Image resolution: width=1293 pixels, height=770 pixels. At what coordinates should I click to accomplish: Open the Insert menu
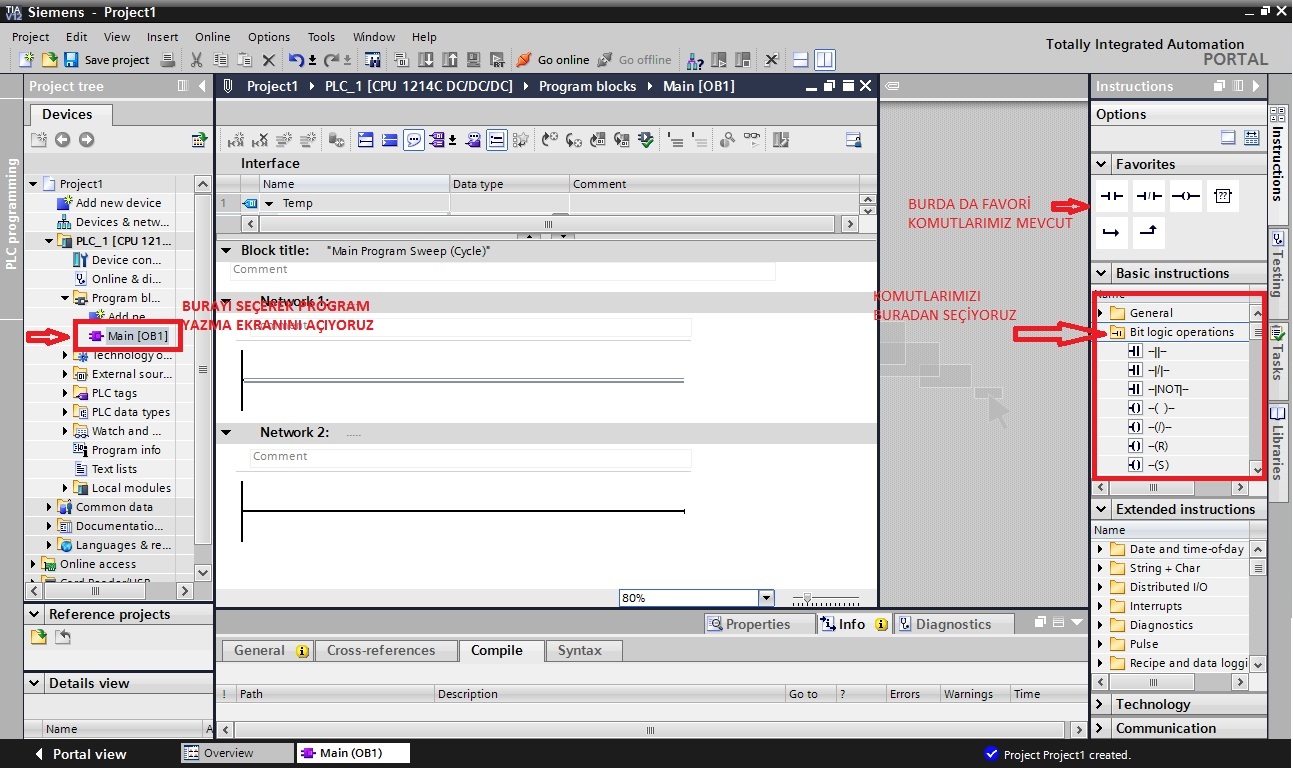[x=162, y=37]
